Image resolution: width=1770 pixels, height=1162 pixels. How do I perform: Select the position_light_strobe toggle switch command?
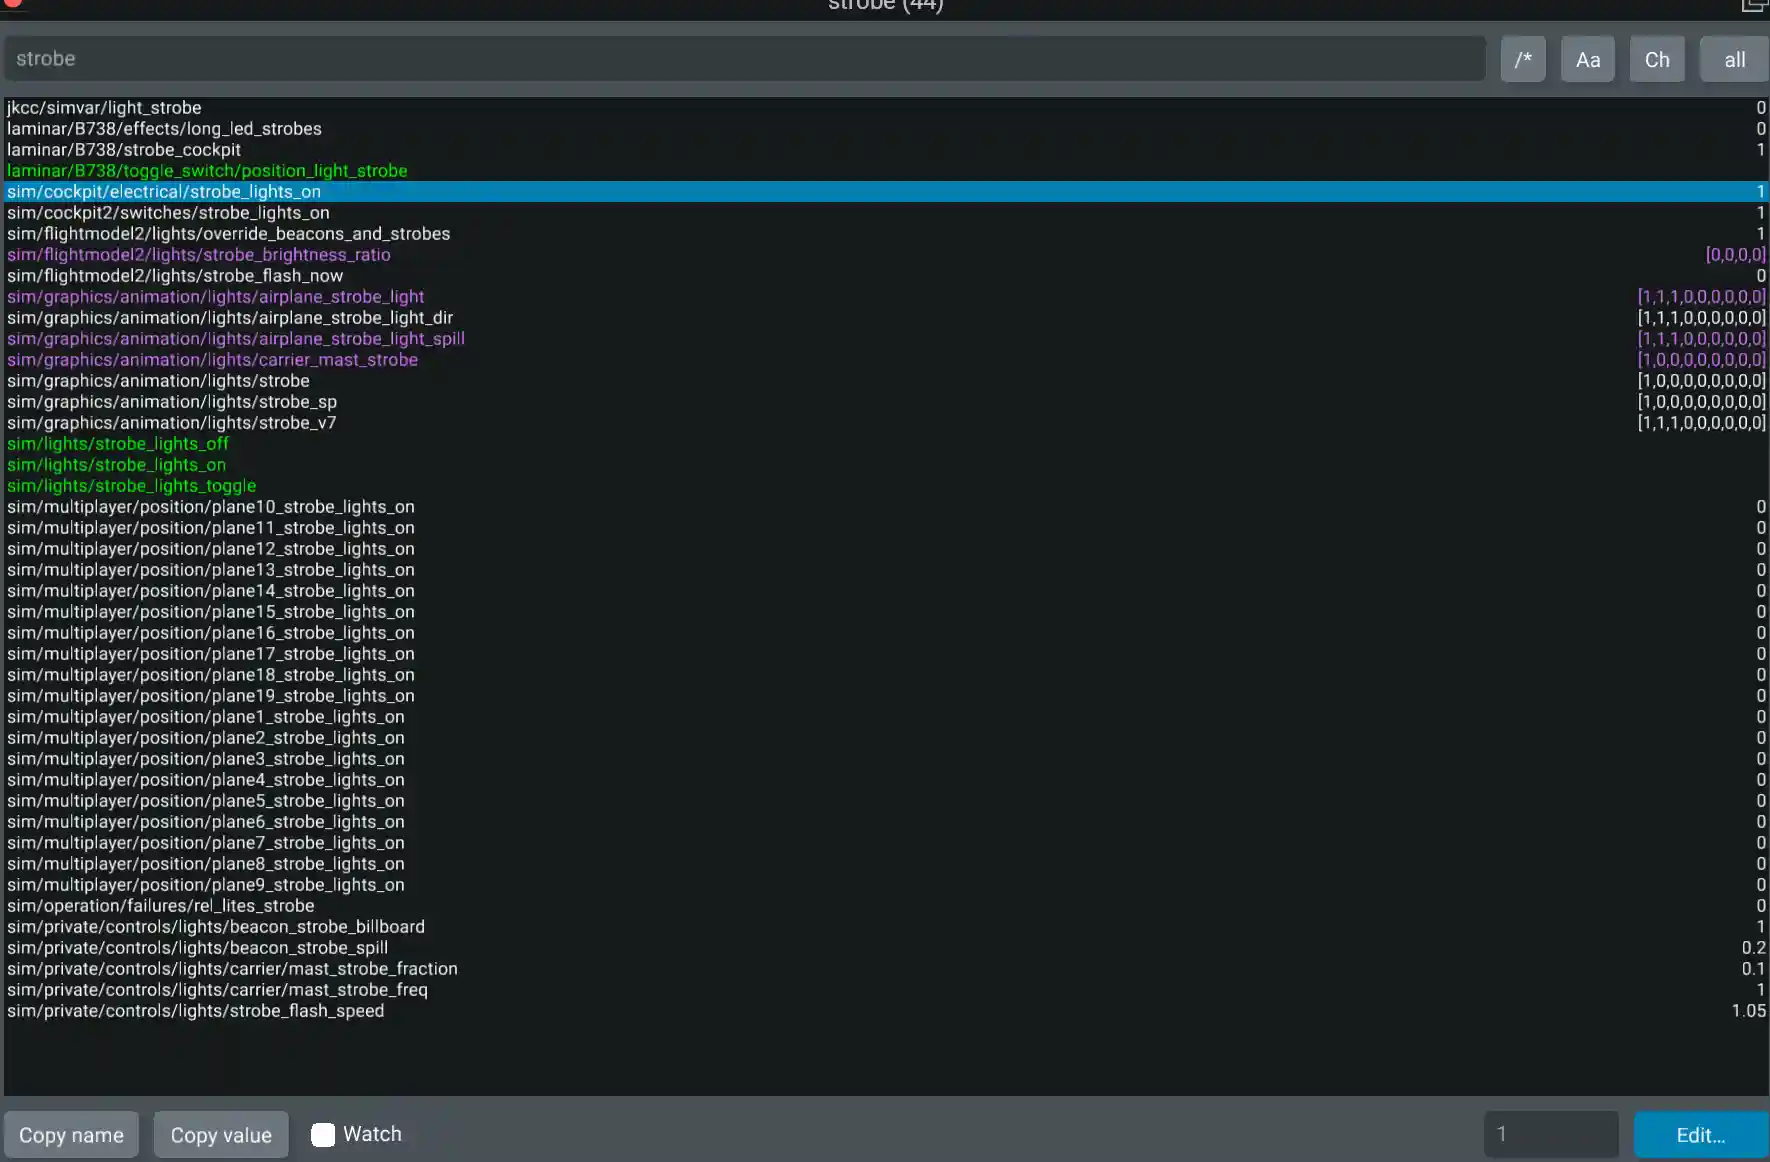click(886, 171)
